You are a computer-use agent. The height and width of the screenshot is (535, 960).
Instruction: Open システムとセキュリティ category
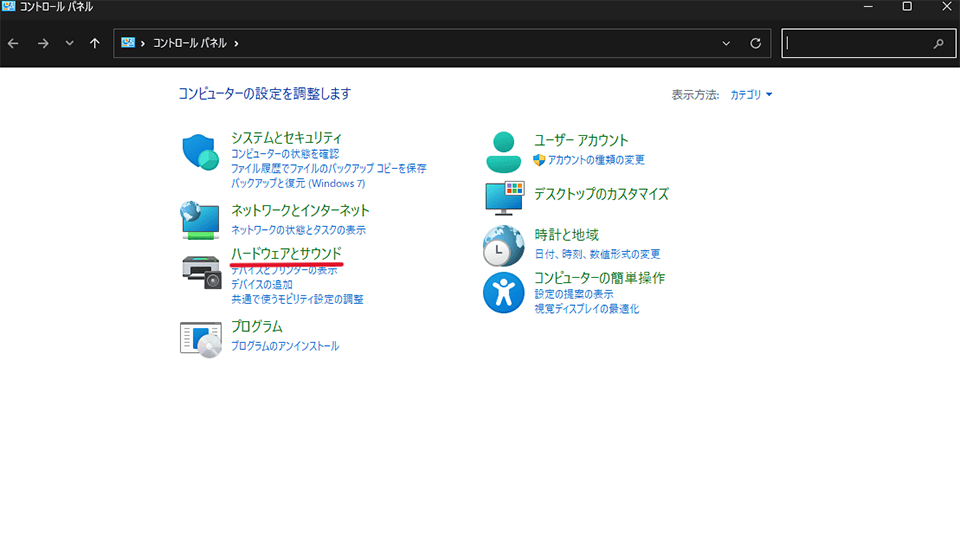[286, 138]
